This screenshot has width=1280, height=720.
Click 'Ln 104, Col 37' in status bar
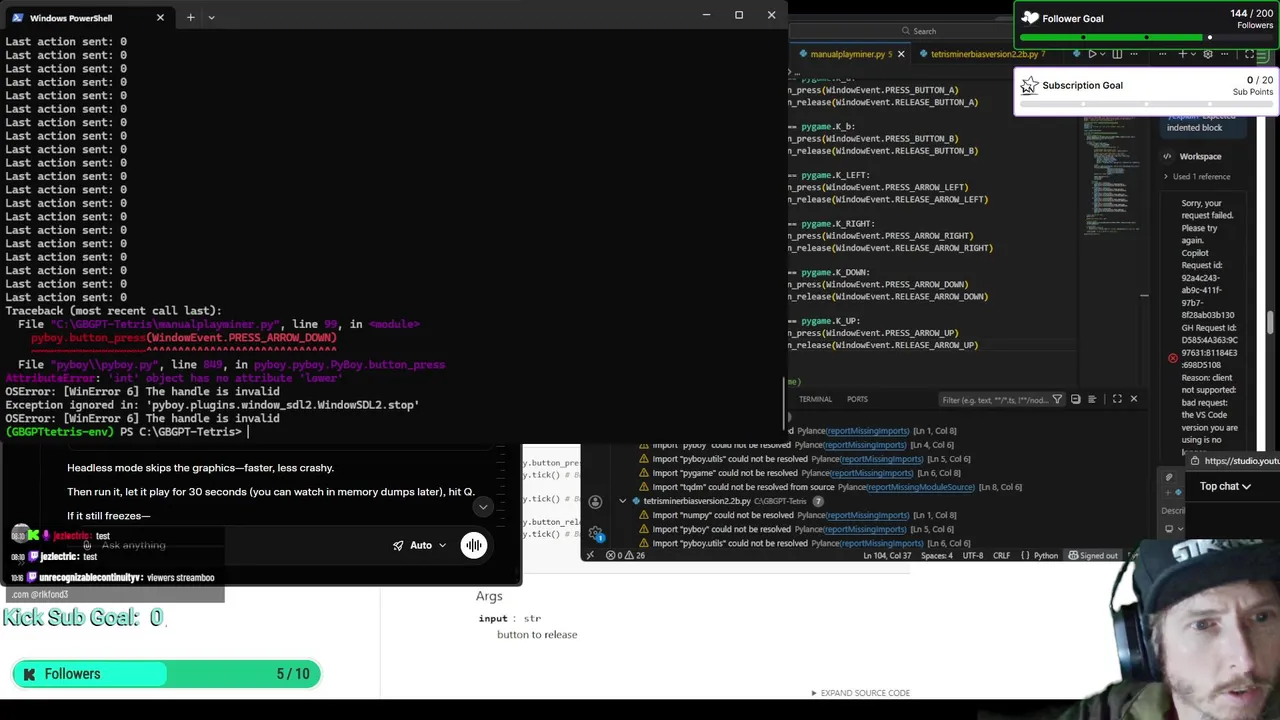[887, 555]
